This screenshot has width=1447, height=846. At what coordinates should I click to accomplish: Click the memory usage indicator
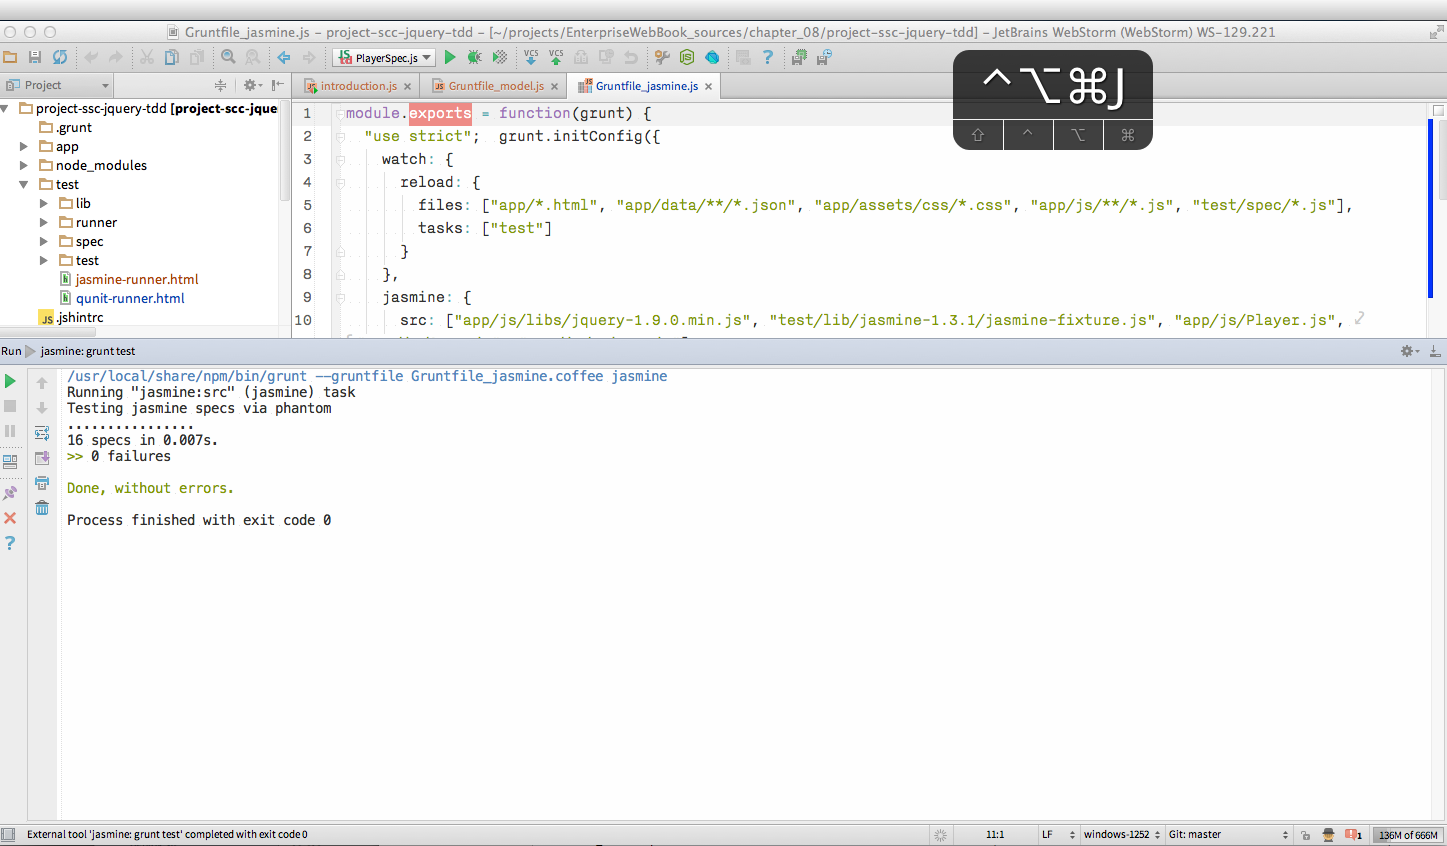1408,835
